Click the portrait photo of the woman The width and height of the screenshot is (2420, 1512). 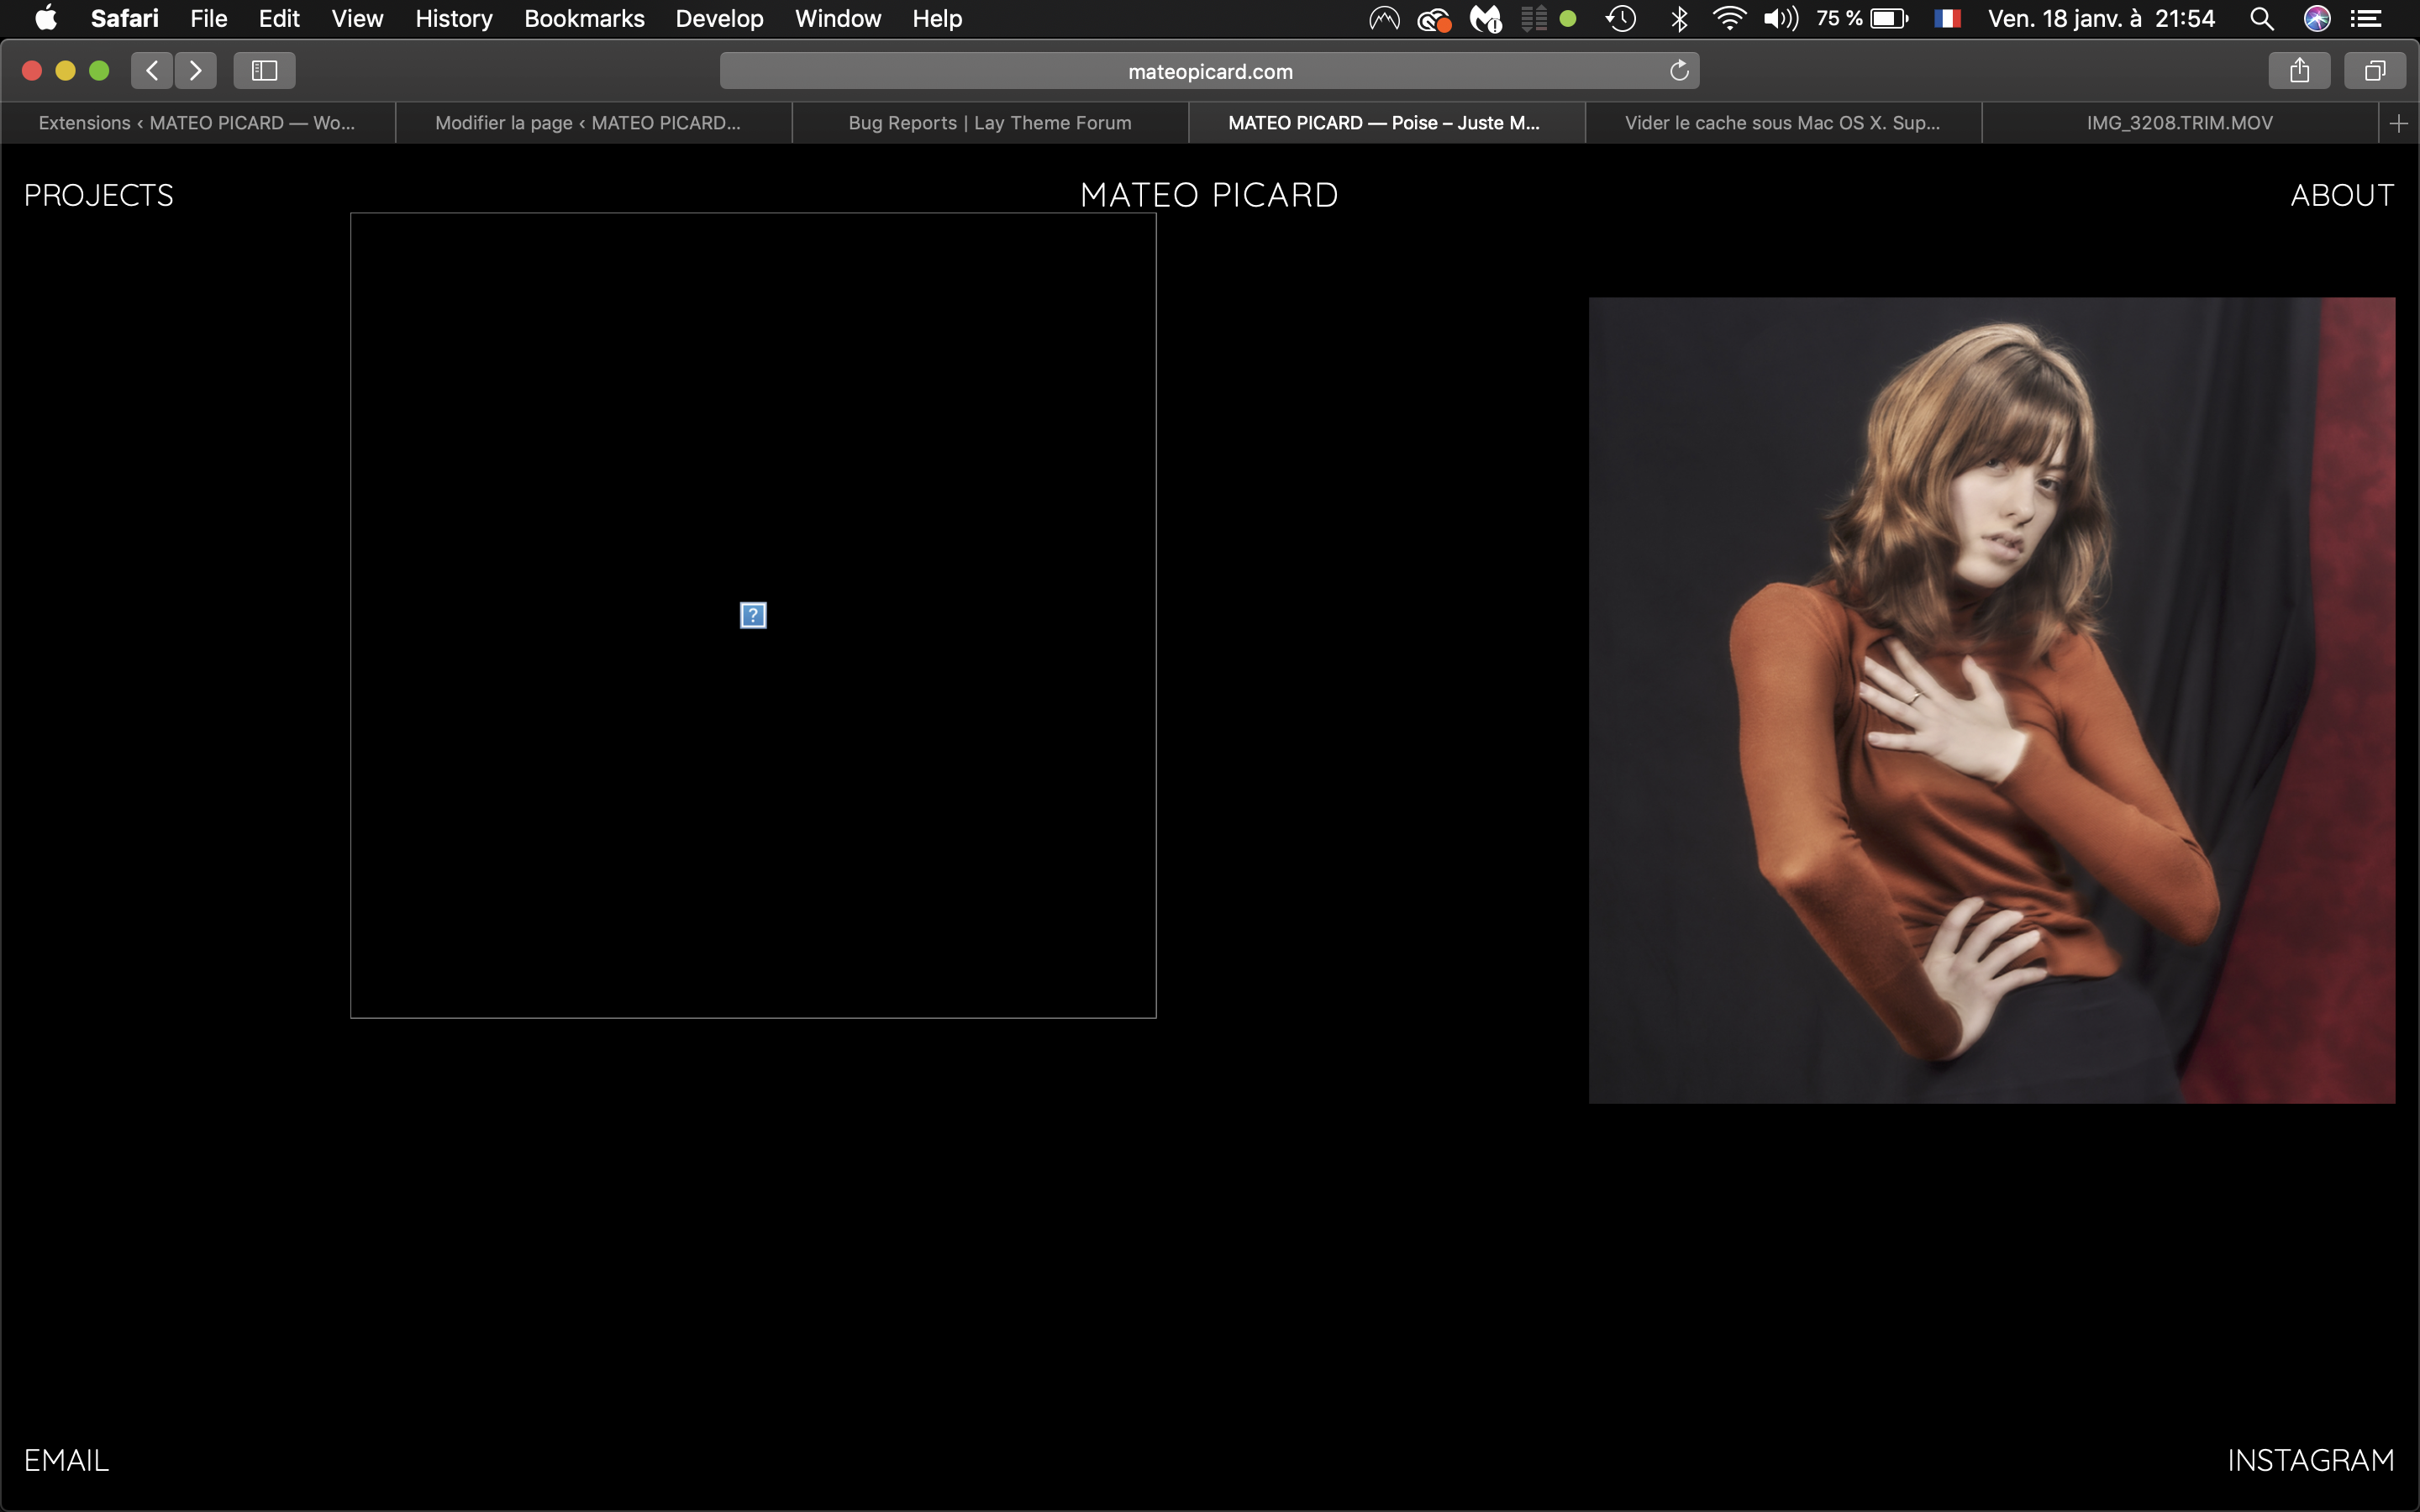(x=1991, y=700)
